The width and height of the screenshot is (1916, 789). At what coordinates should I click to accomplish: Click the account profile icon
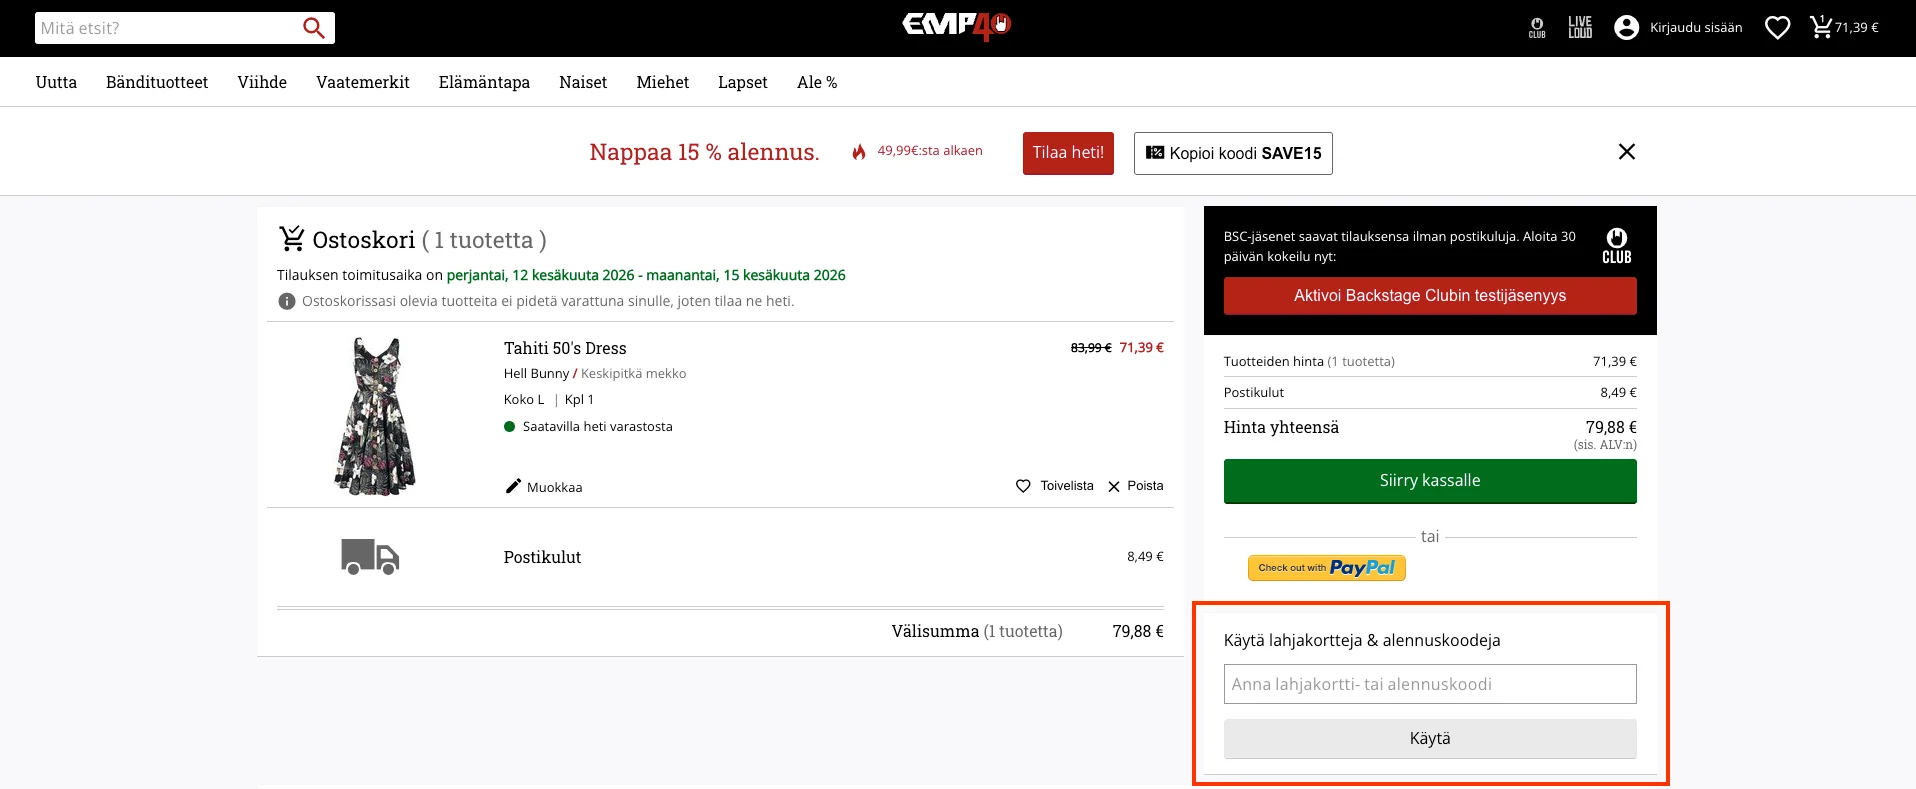click(1627, 28)
